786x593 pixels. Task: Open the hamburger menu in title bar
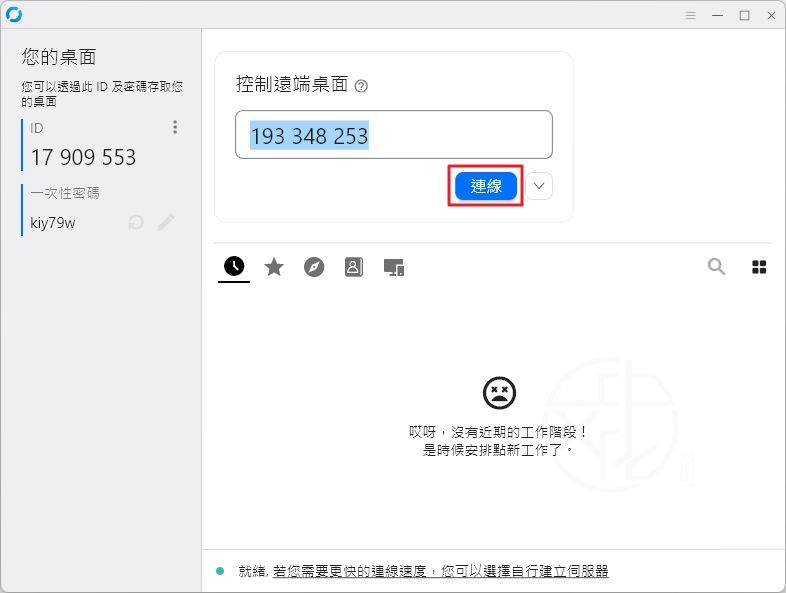pyautogui.click(x=690, y=15)
